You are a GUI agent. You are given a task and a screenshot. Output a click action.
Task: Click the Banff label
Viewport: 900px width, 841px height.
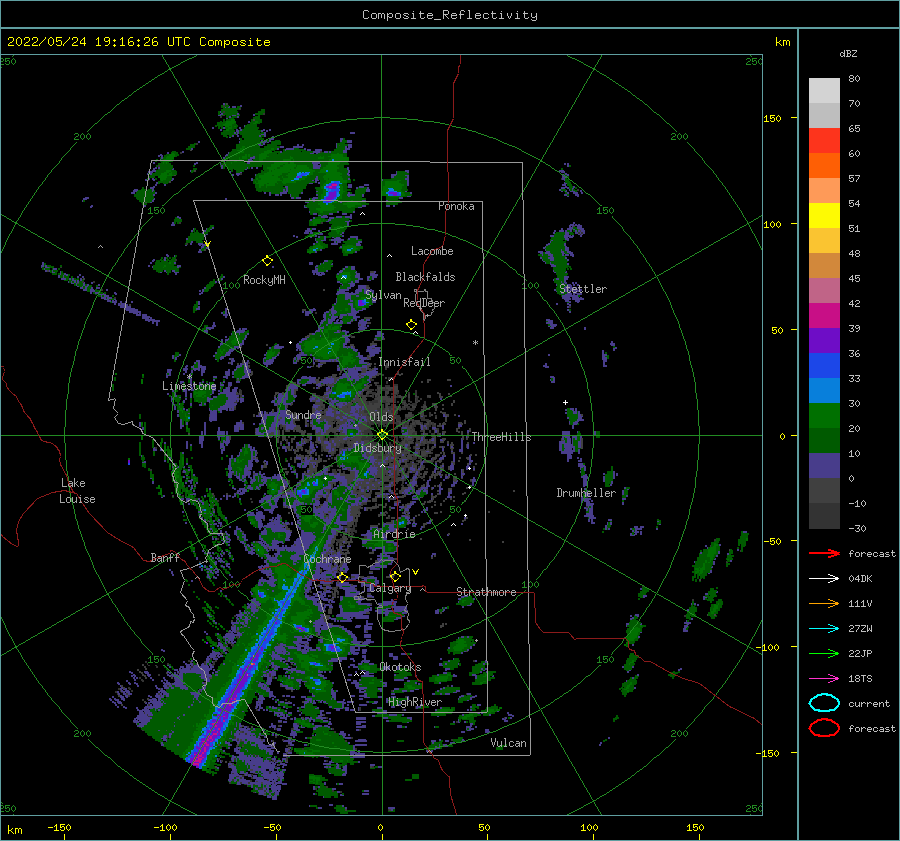(165, 557)
